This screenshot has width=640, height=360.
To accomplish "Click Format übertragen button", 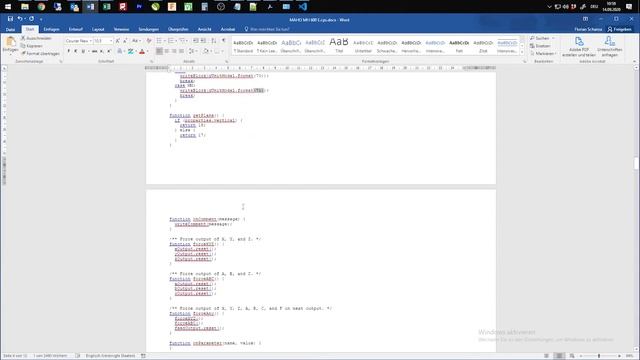I will 40,53.
